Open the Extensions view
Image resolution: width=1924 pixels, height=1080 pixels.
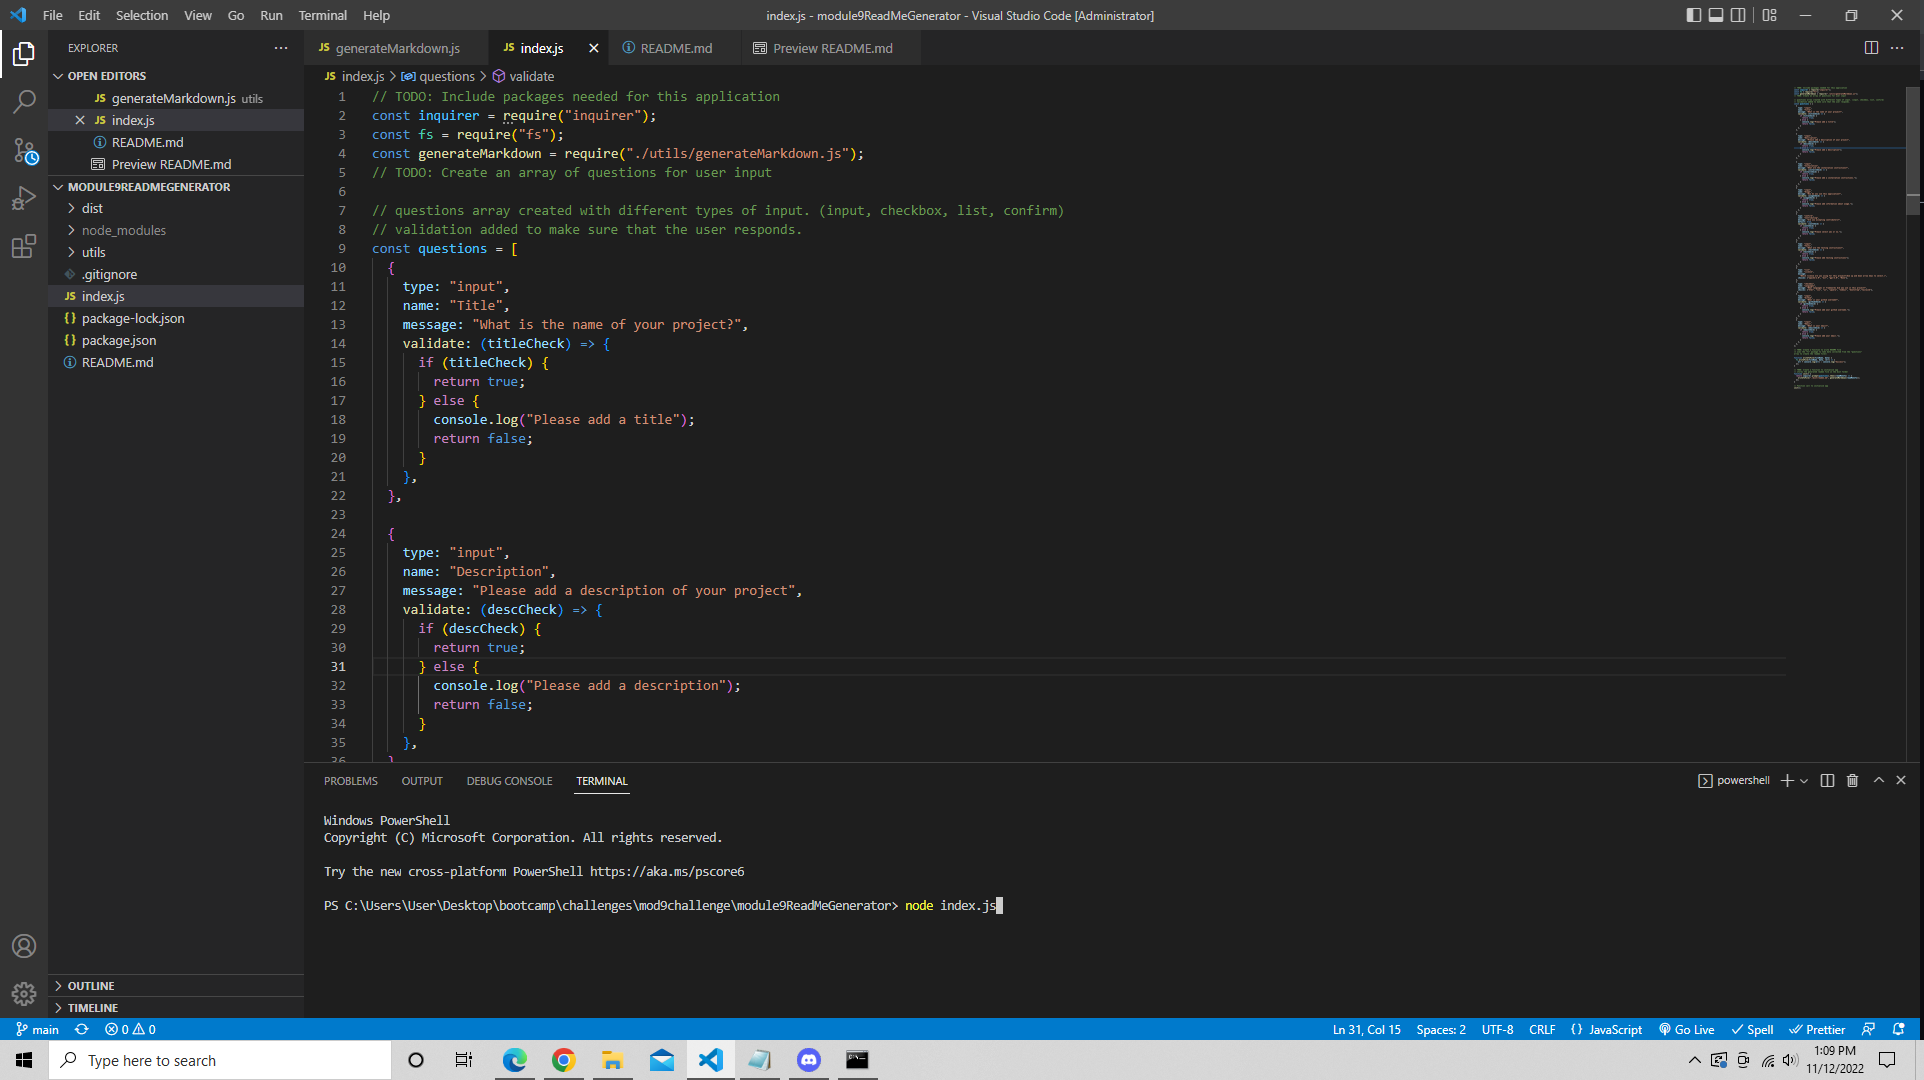24,246
